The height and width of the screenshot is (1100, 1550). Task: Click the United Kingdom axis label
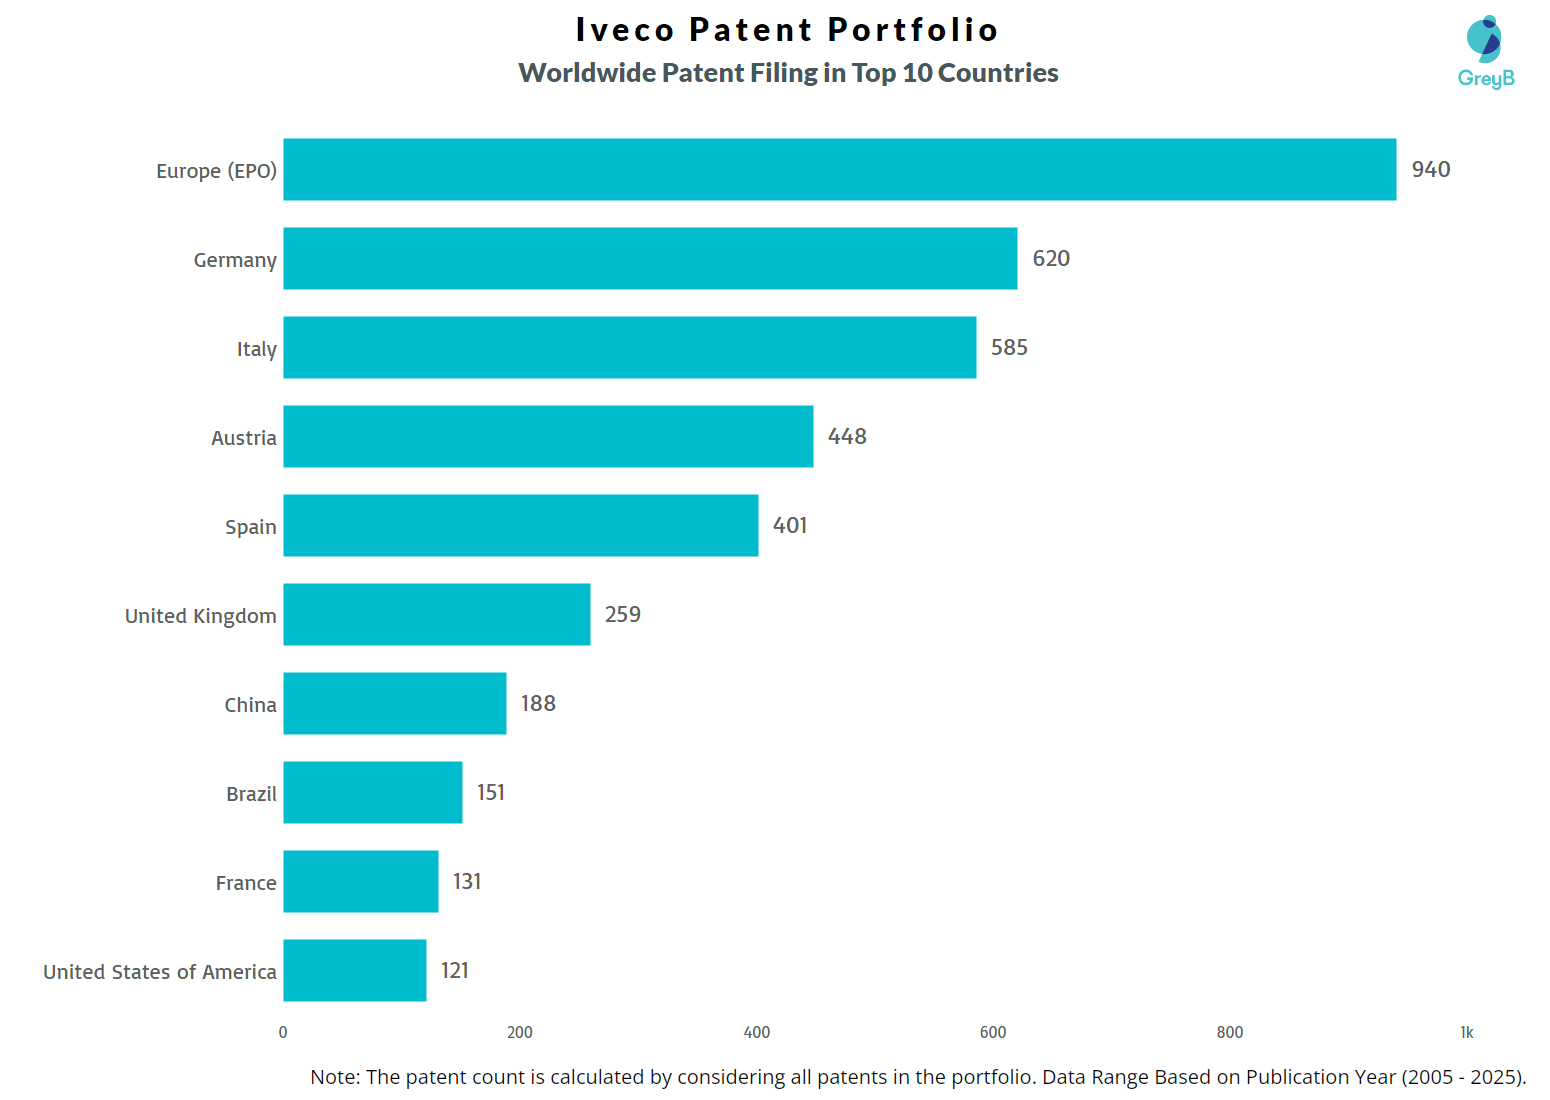(x=200, y=616)
